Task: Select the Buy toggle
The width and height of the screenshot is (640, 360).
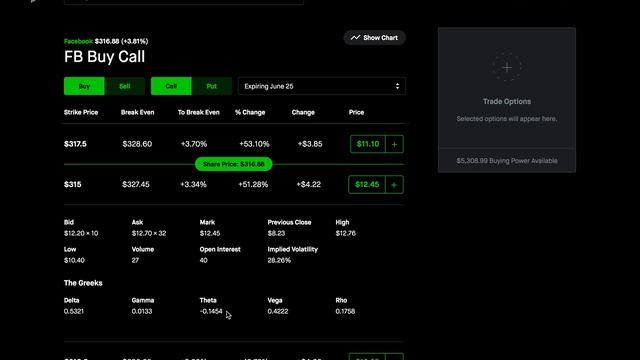Action: [84, 86]
